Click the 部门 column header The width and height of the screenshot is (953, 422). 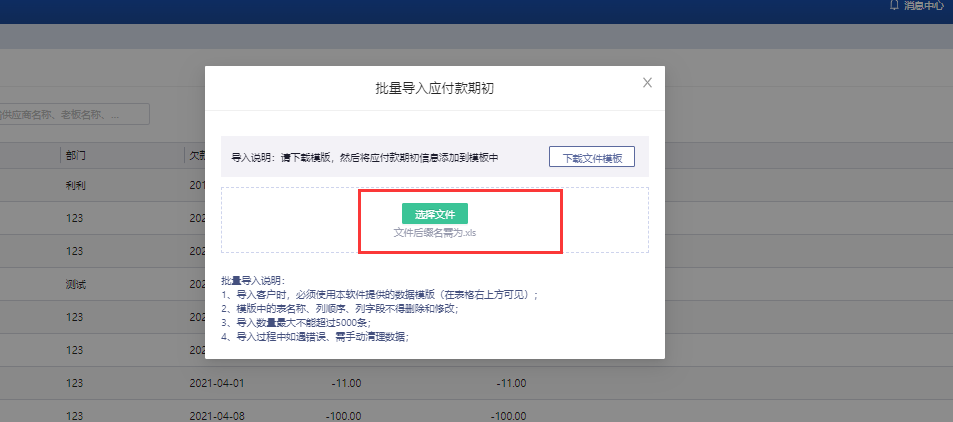point(76,156)
